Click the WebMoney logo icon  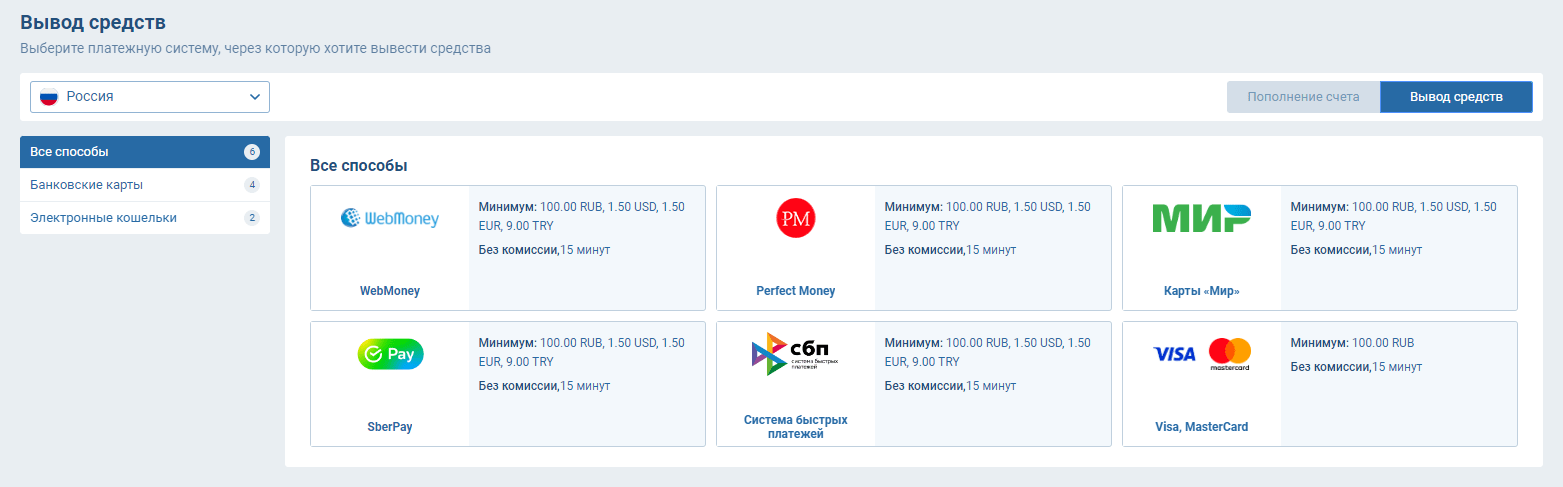(389, 217)
